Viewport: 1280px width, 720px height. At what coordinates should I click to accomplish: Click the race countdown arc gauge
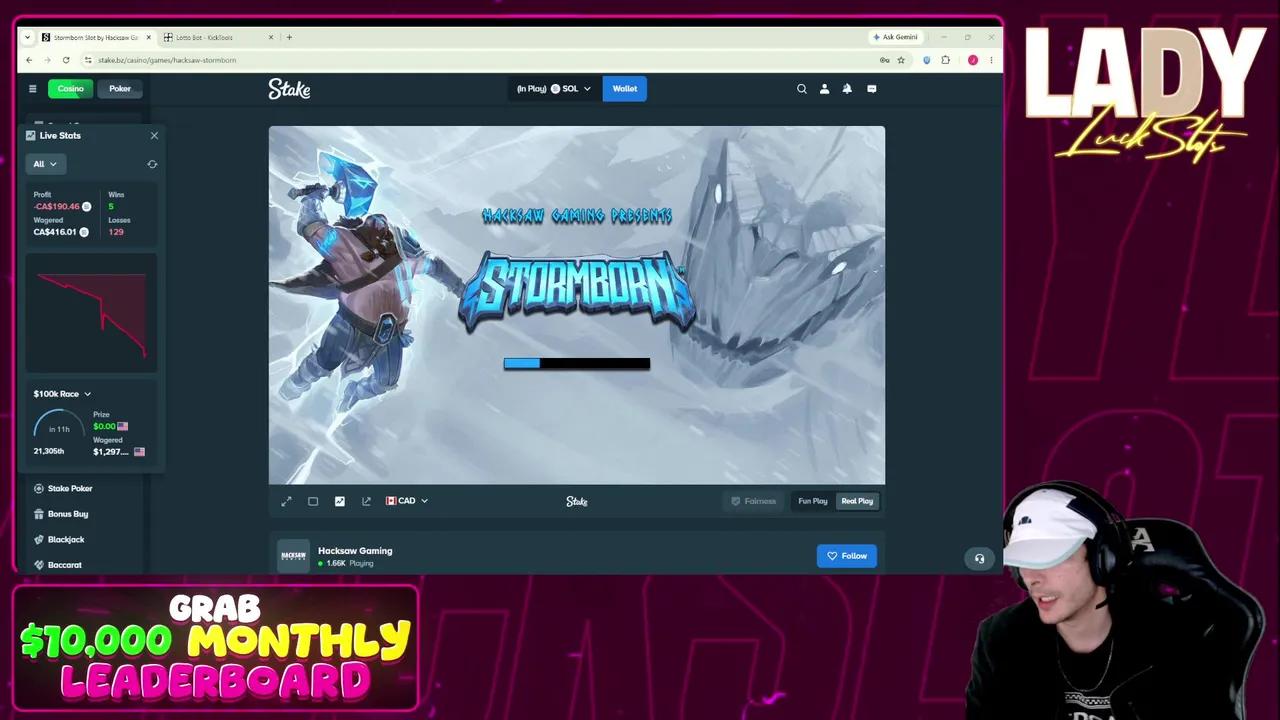58,424
